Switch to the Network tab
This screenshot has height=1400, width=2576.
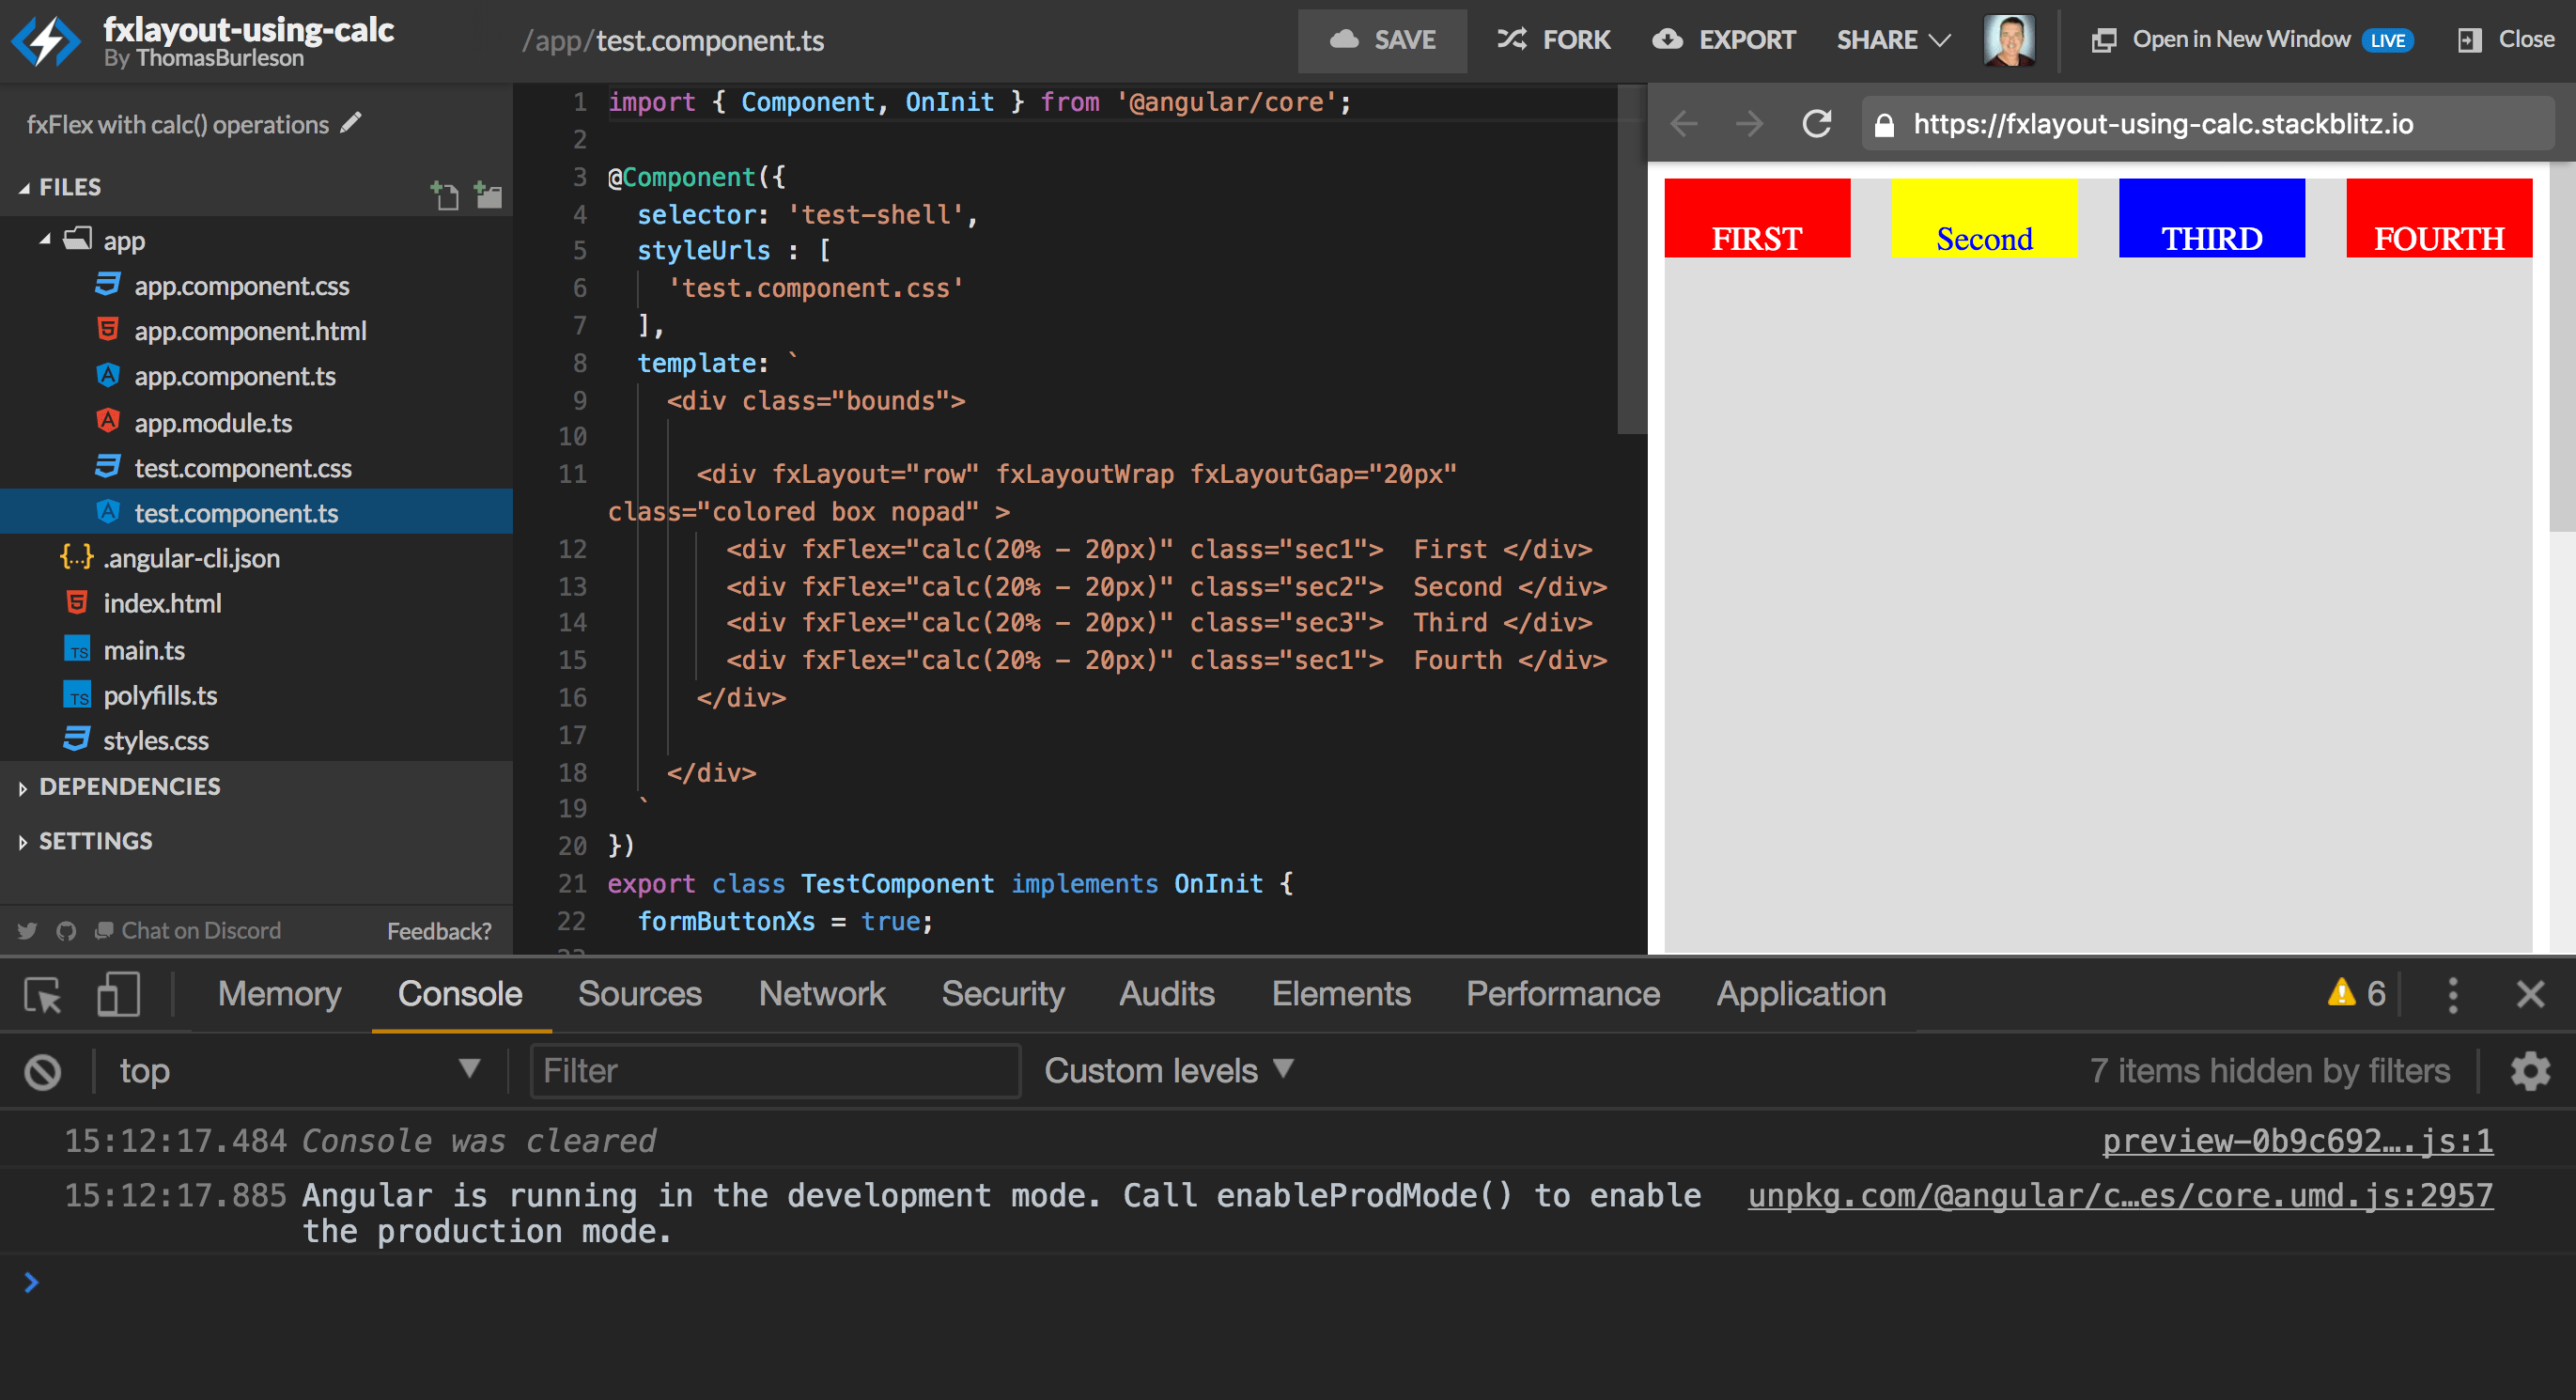pos(822,994)
